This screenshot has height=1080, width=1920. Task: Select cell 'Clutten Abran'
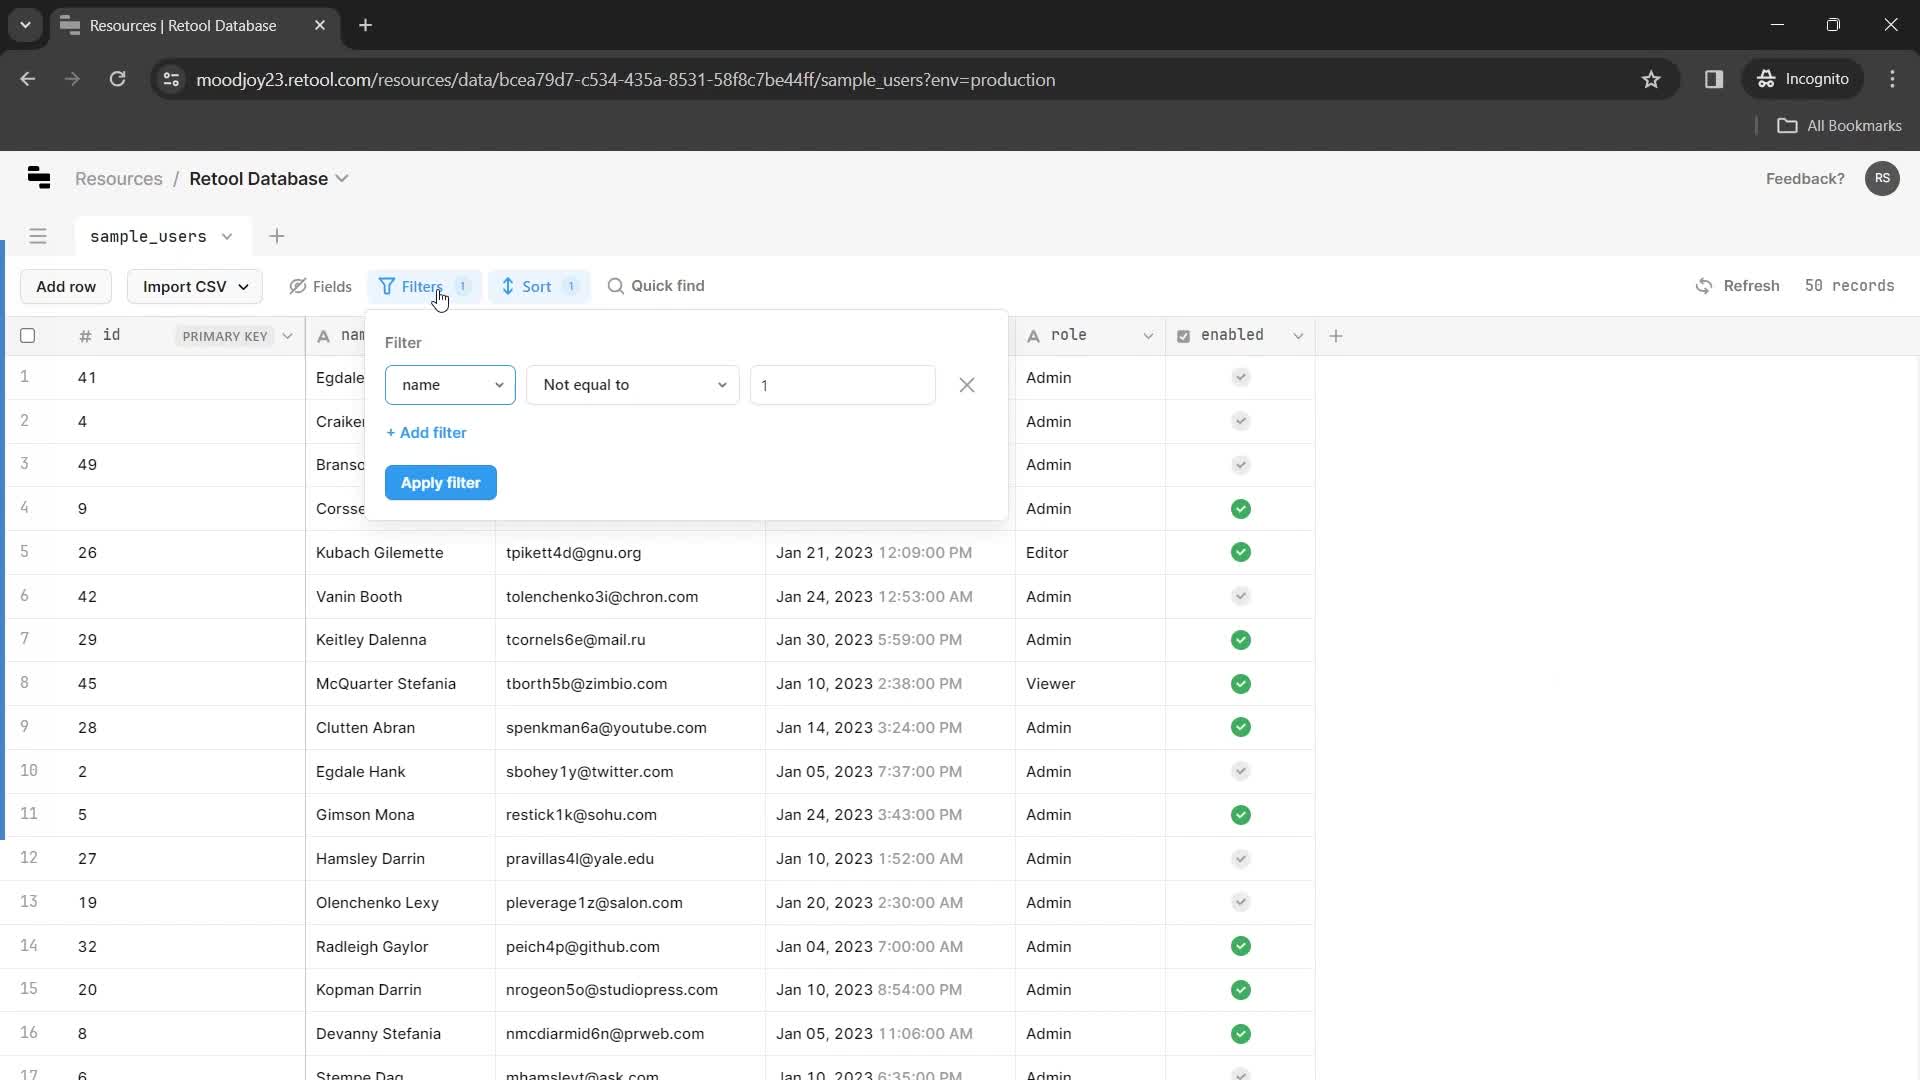point(400,728)
